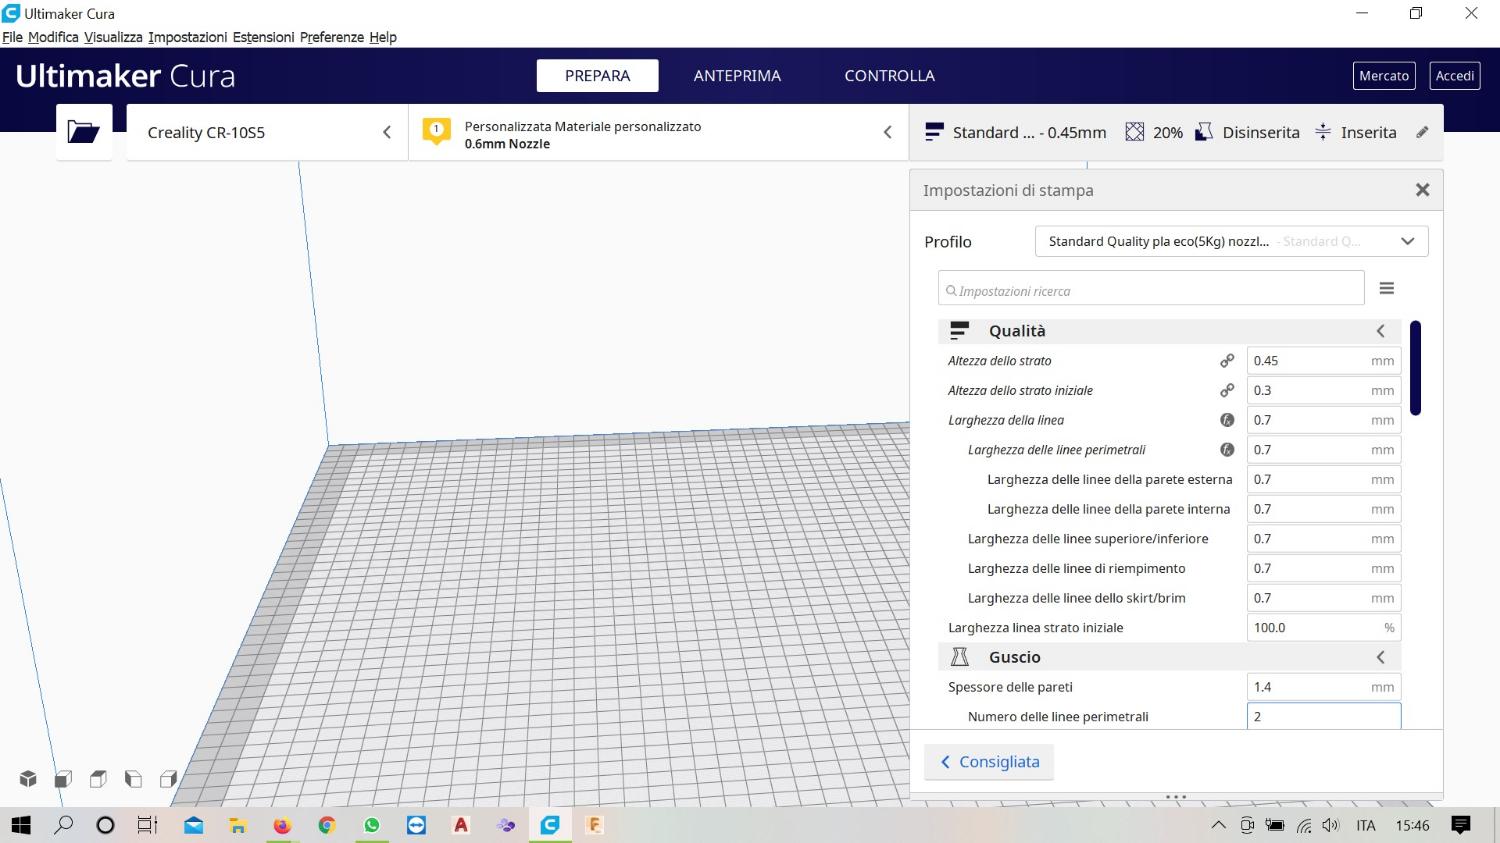Screen dimensions: 1500x843
Task: Click the clock showing 15:46
Action: click(1412, 825)
